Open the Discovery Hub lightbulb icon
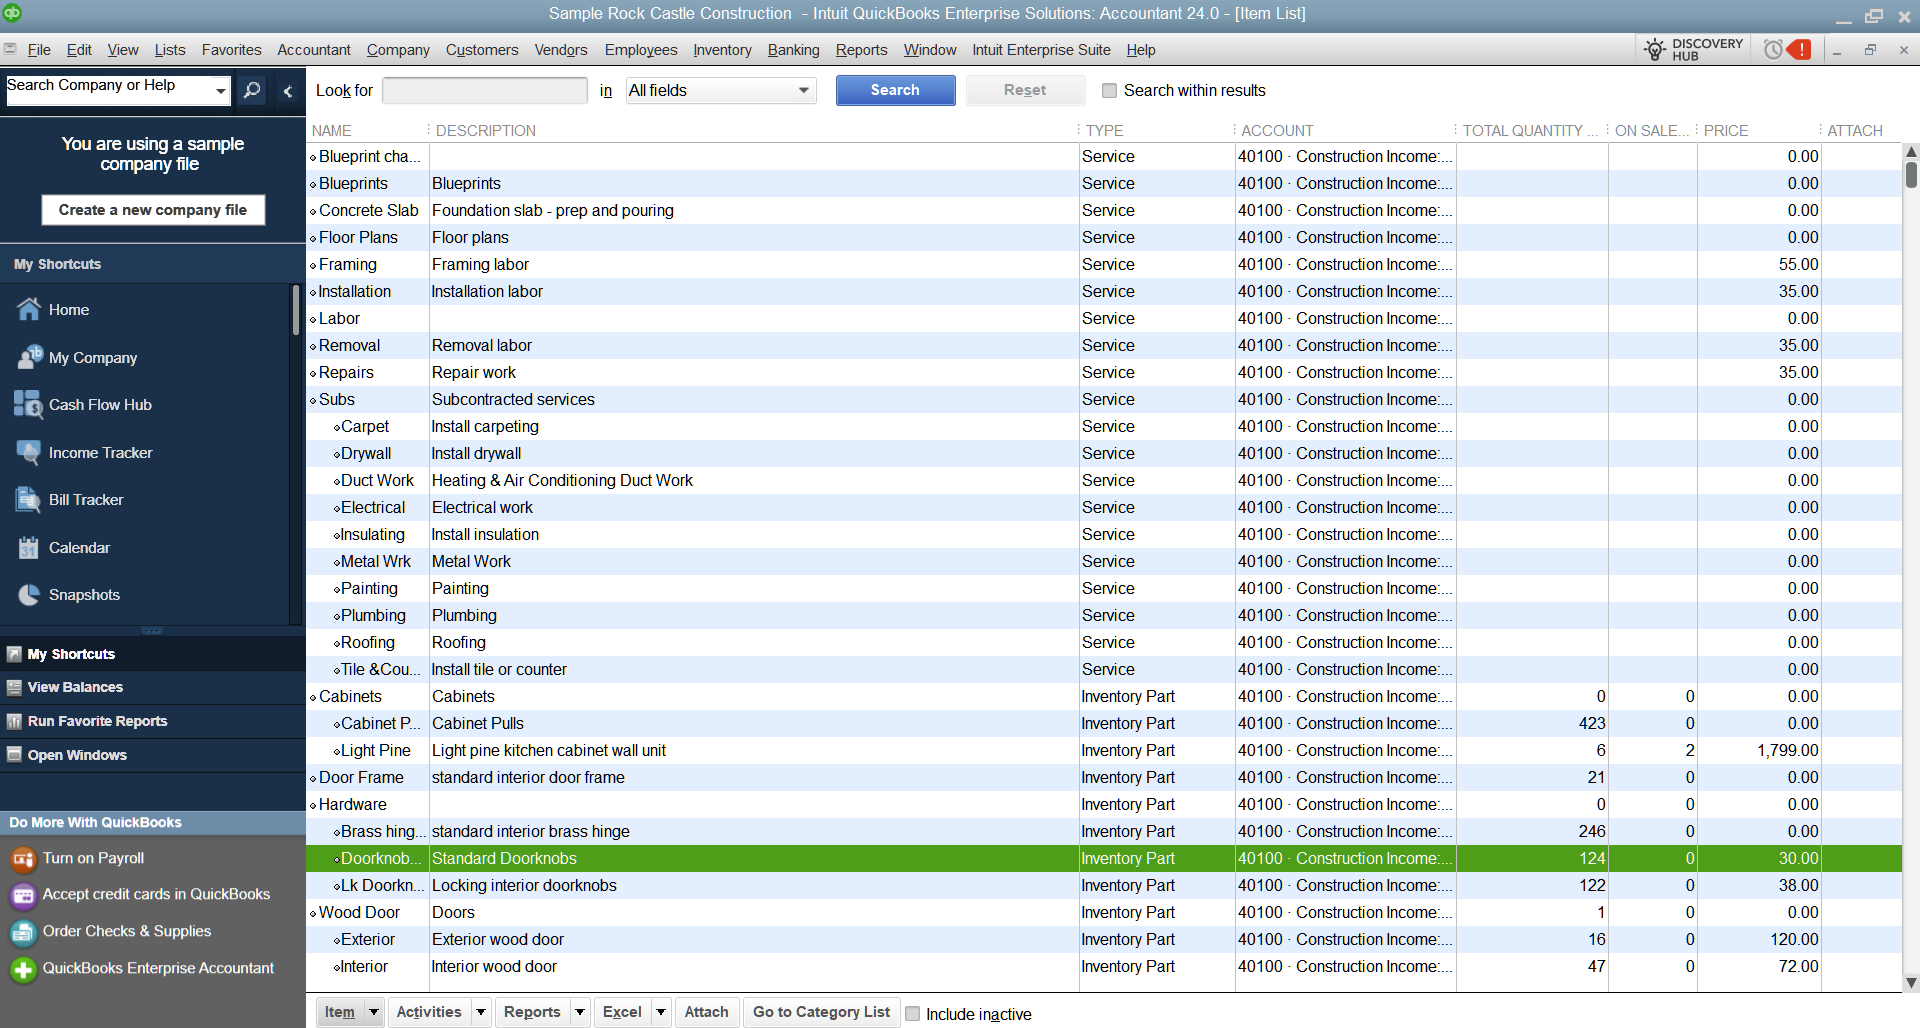This screenshot has height=1028, width=1920. 1655,49
